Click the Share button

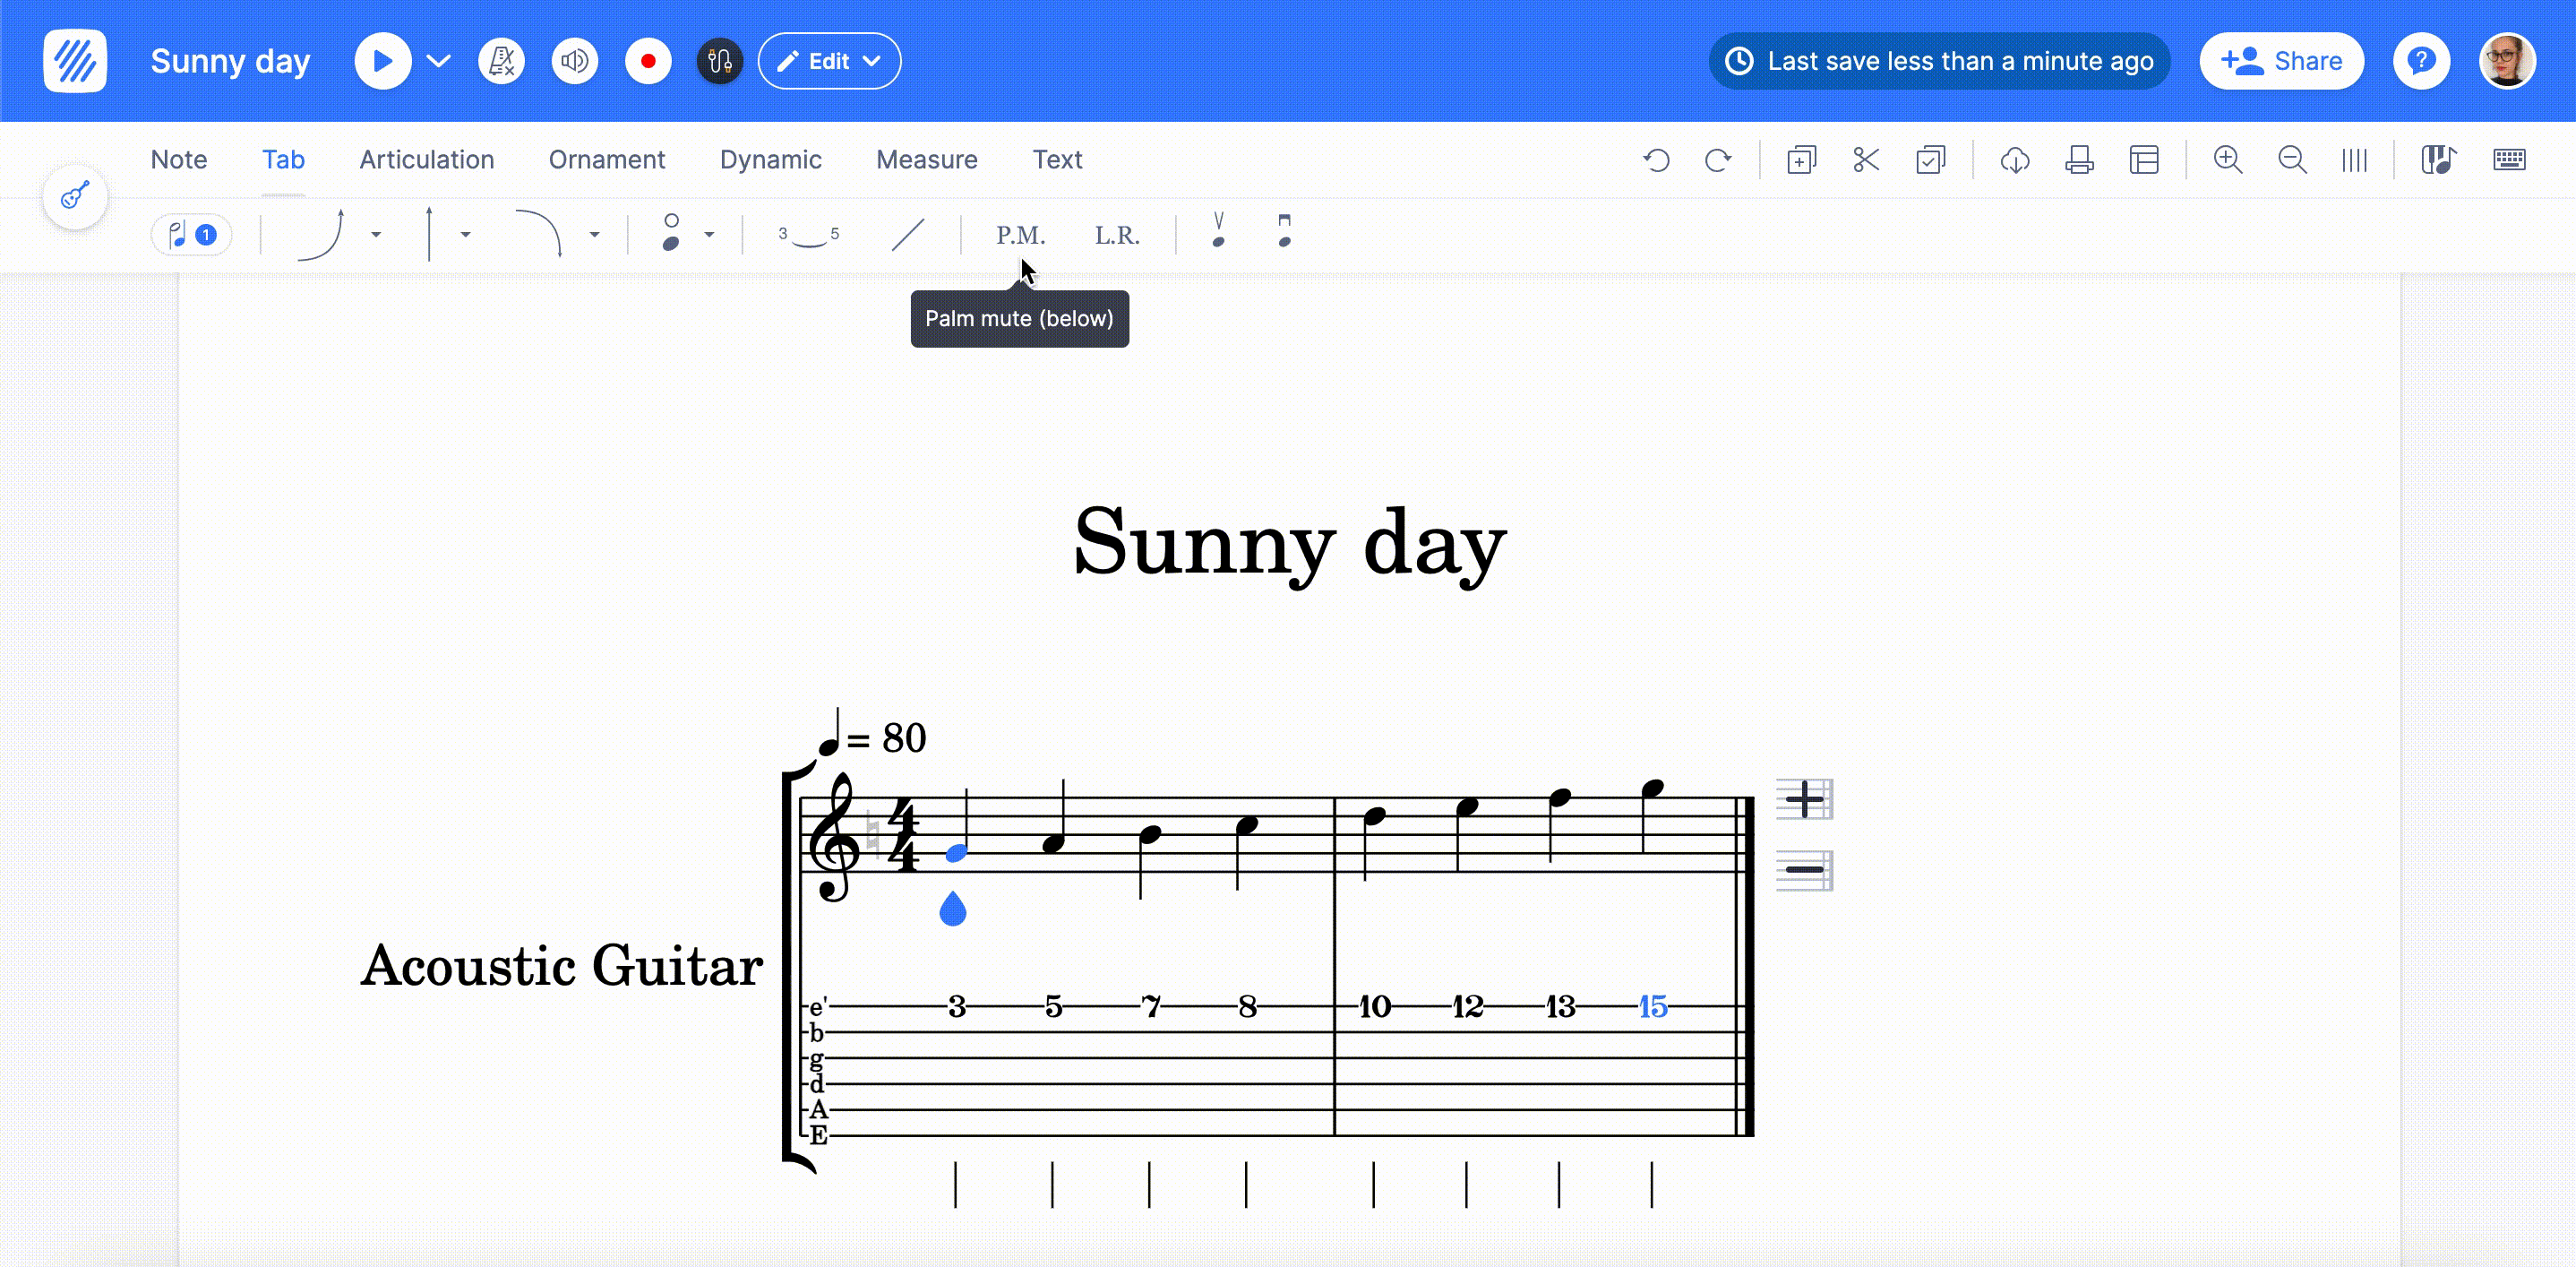(x=2281, y=60)
